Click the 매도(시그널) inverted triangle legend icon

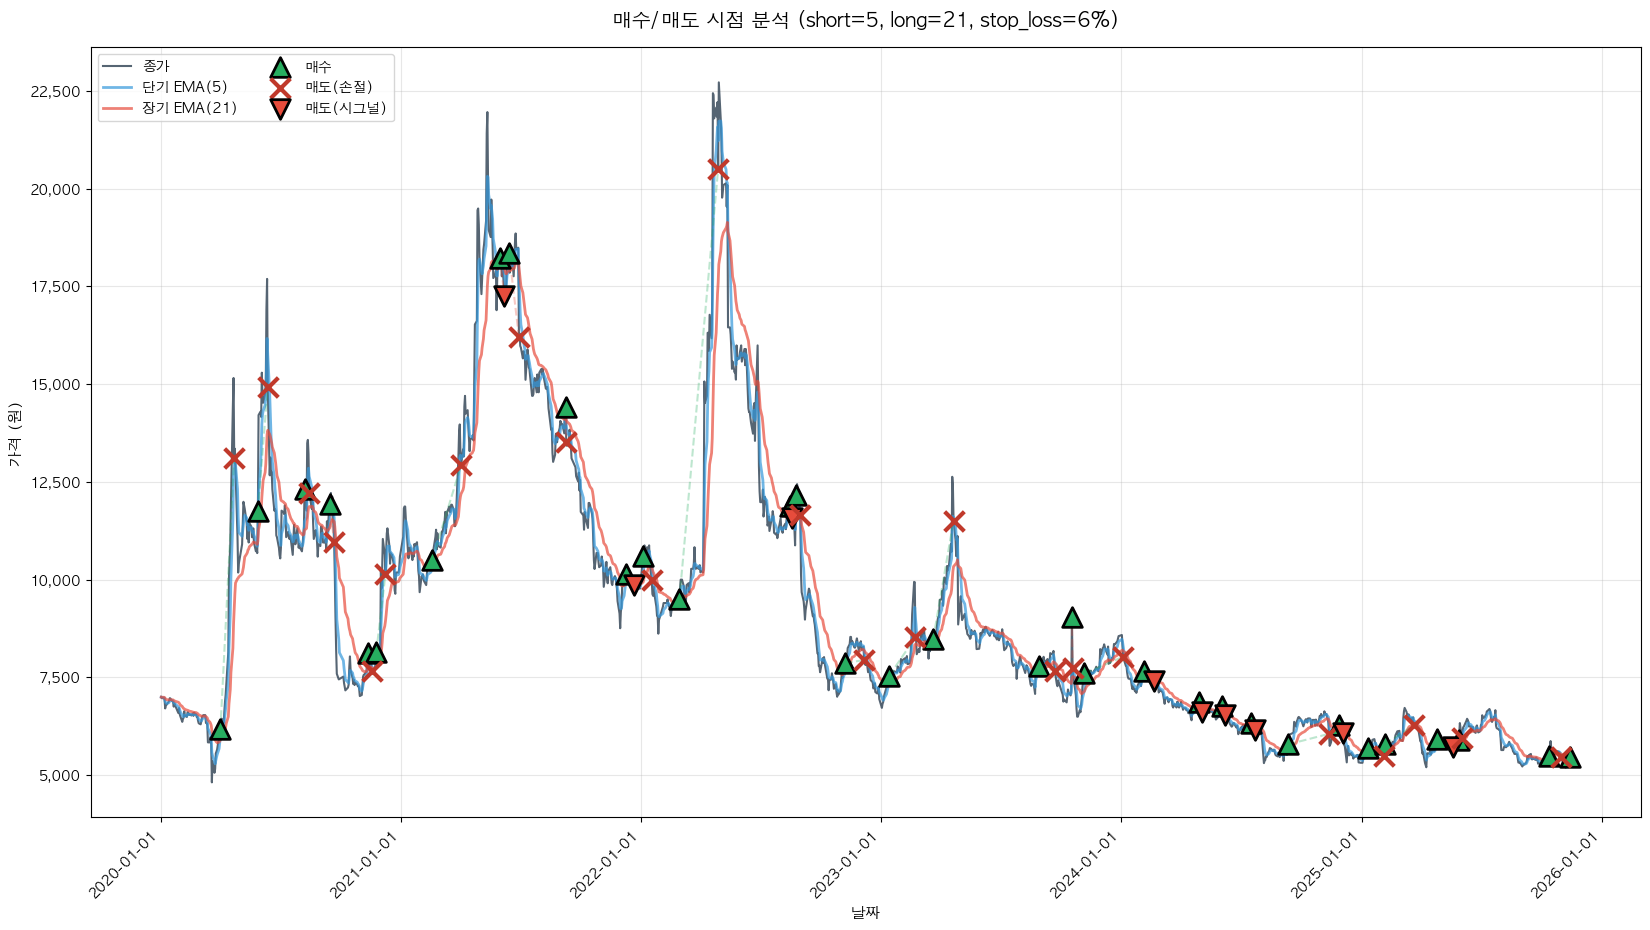(x=280, y=108)
